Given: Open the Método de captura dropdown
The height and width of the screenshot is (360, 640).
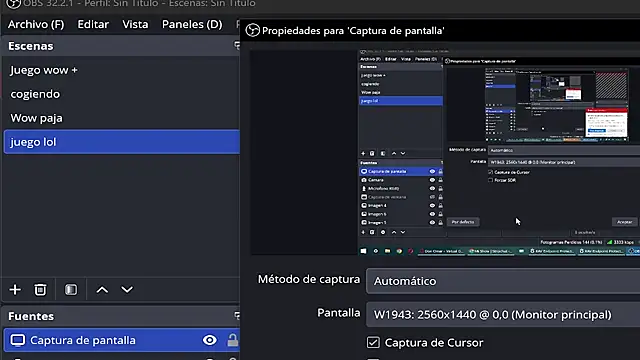Looking at the screenshot, I should 503,281.
